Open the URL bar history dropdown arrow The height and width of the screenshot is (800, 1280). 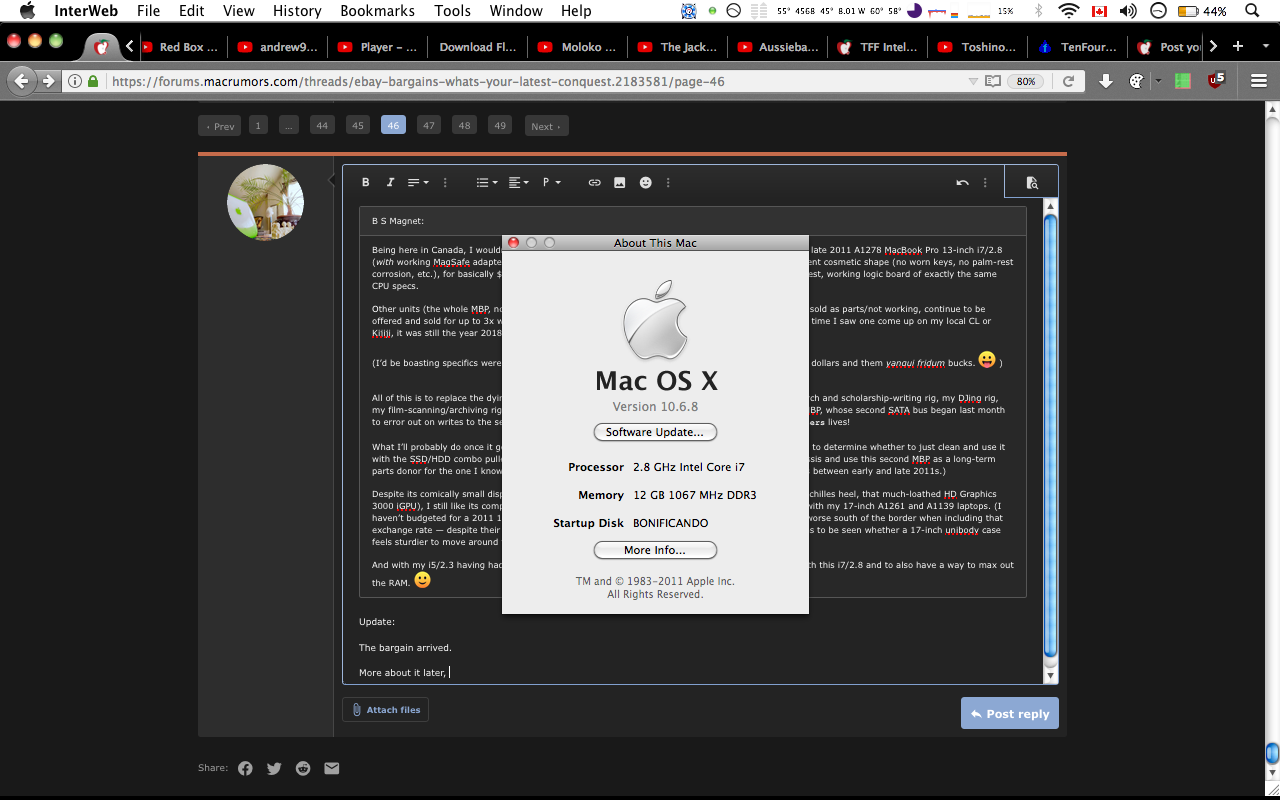(973, 81)
